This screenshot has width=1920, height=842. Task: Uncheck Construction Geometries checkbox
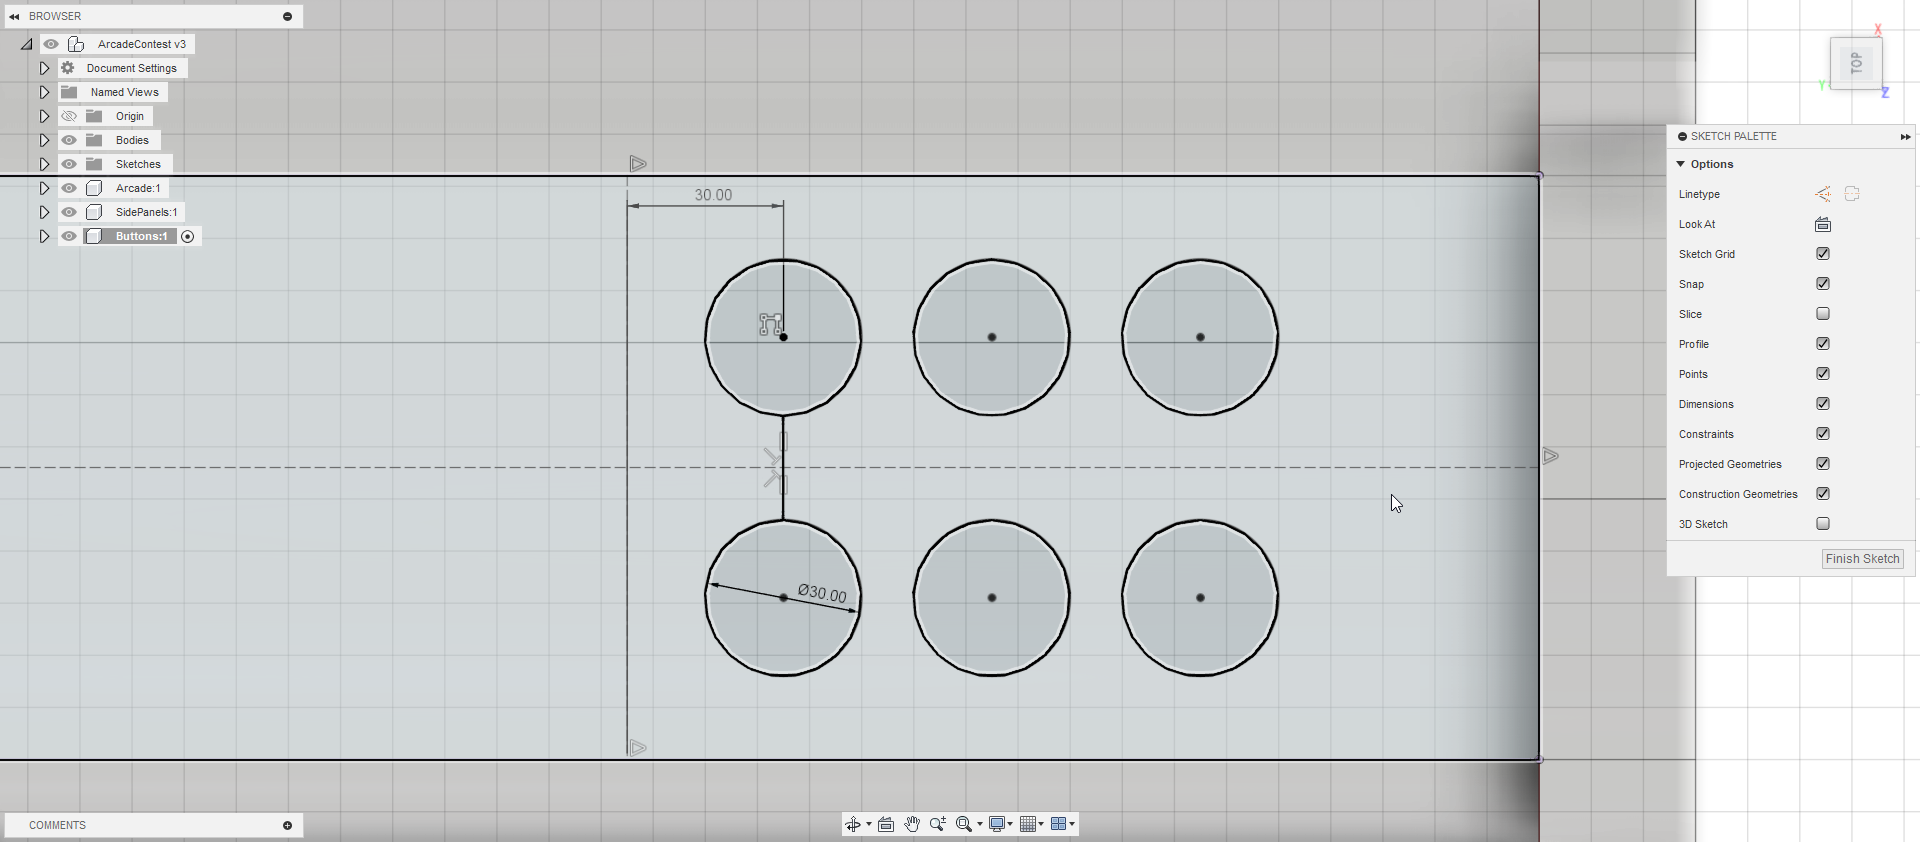(x=1823, y=494)
